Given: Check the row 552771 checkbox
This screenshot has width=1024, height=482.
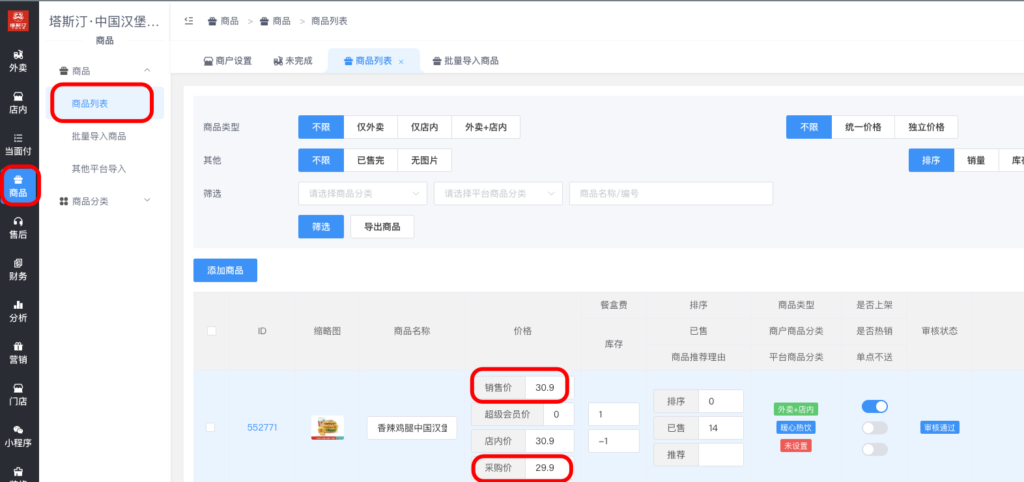Looking at the screenshot, I should pyautogui.click(x=210, y=427).
